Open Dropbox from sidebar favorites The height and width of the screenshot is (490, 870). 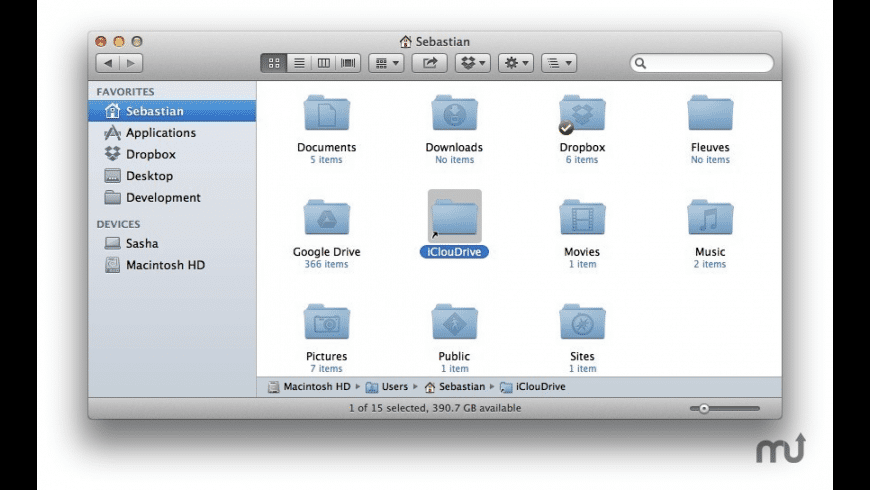point(150,154)
